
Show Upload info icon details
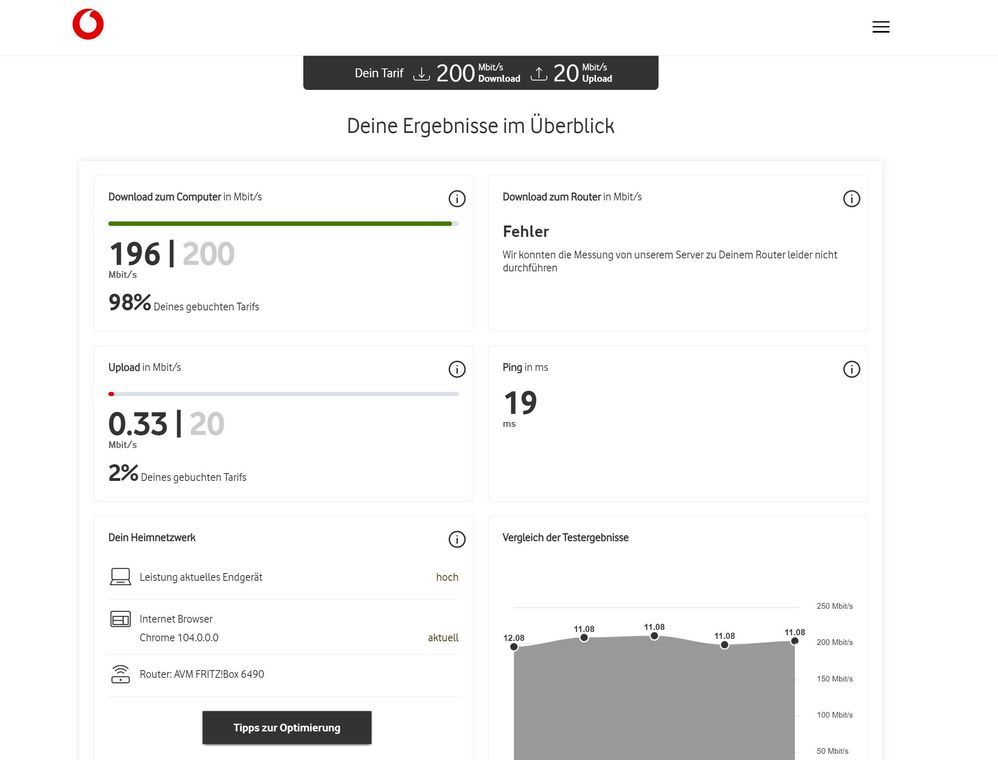(457, 369)
